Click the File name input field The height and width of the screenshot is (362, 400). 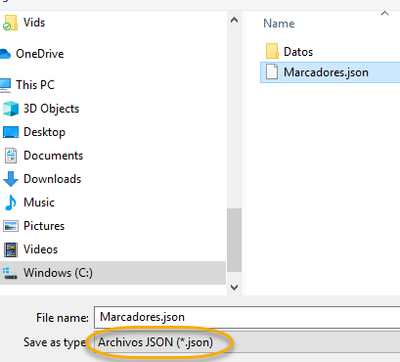247,317
